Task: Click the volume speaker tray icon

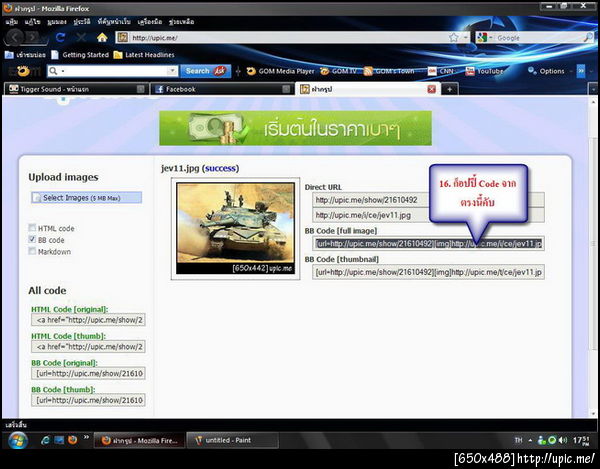Action: [563, 440]
